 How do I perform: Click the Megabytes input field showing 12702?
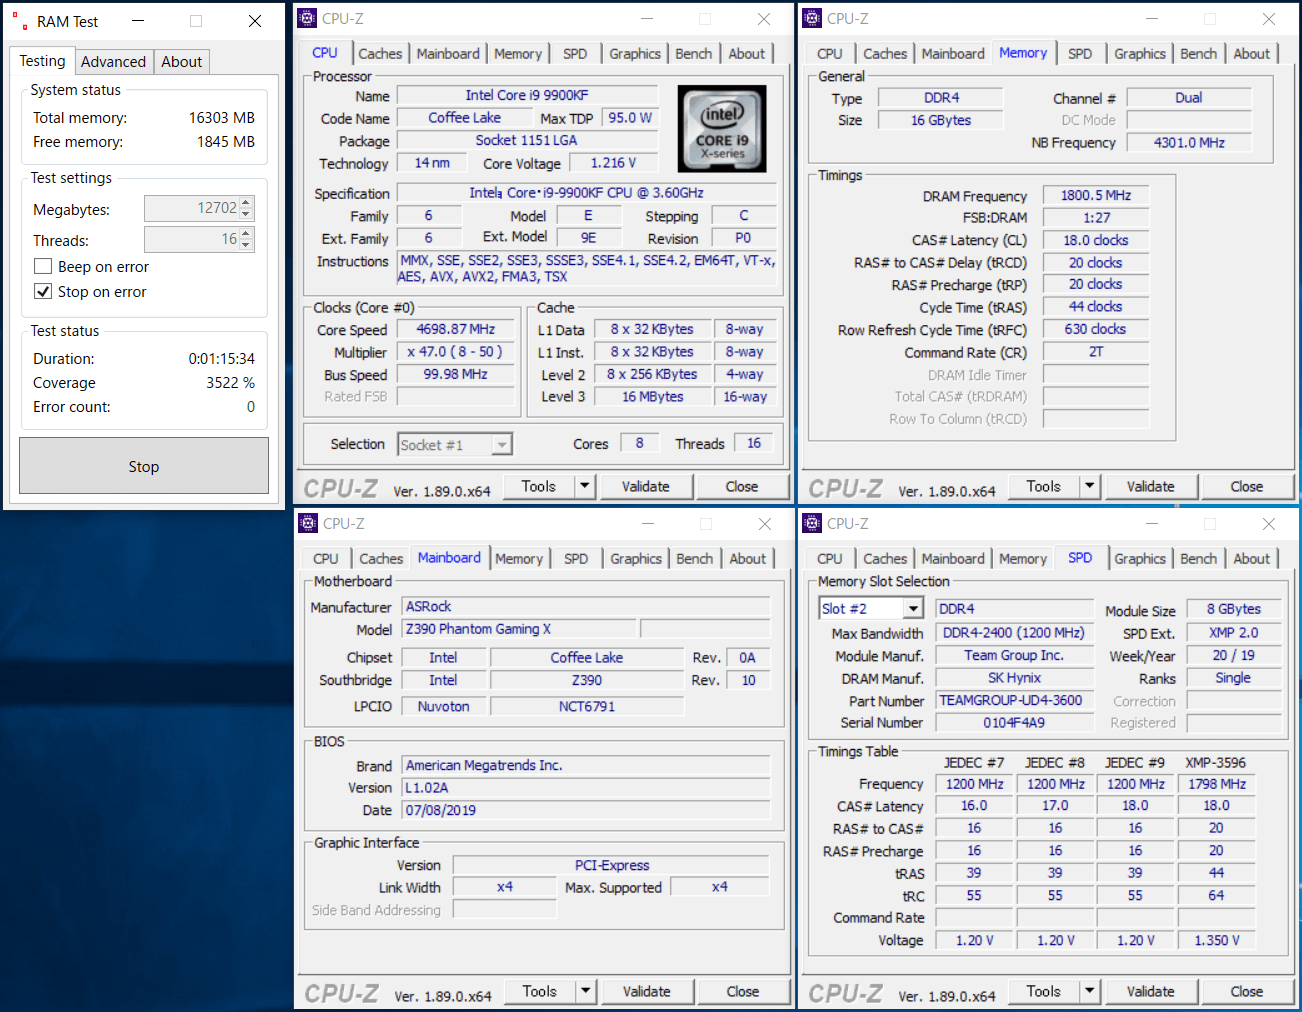tap(192, 208)
